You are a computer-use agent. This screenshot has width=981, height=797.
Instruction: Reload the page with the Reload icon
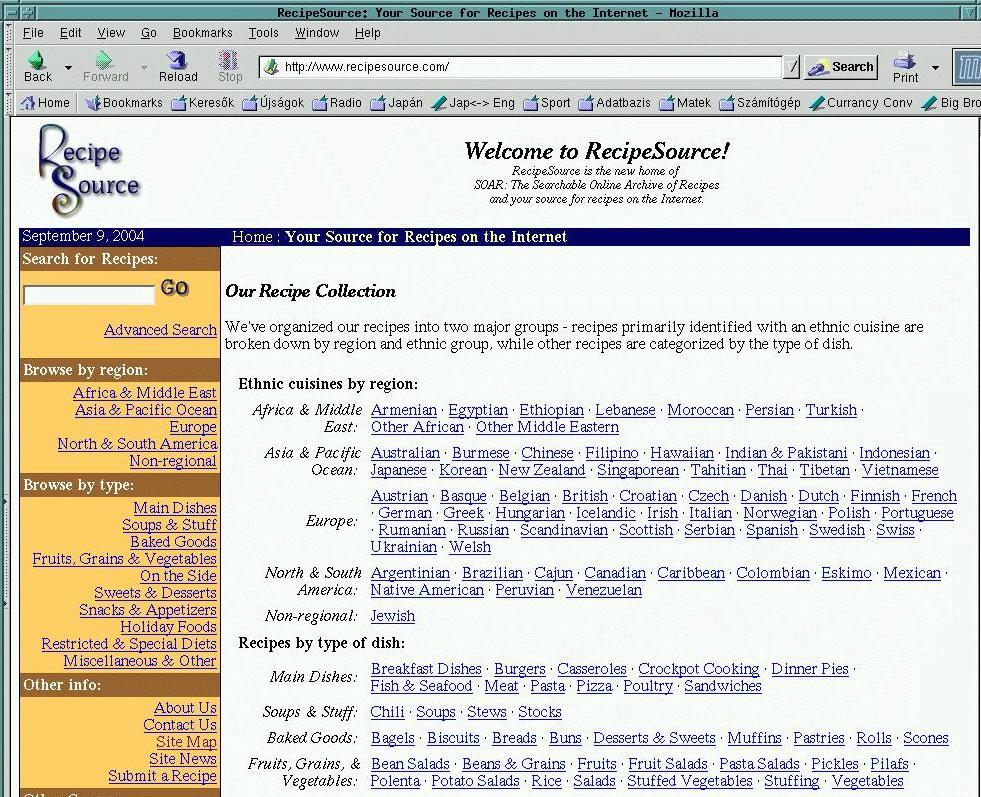pos(178,60)
